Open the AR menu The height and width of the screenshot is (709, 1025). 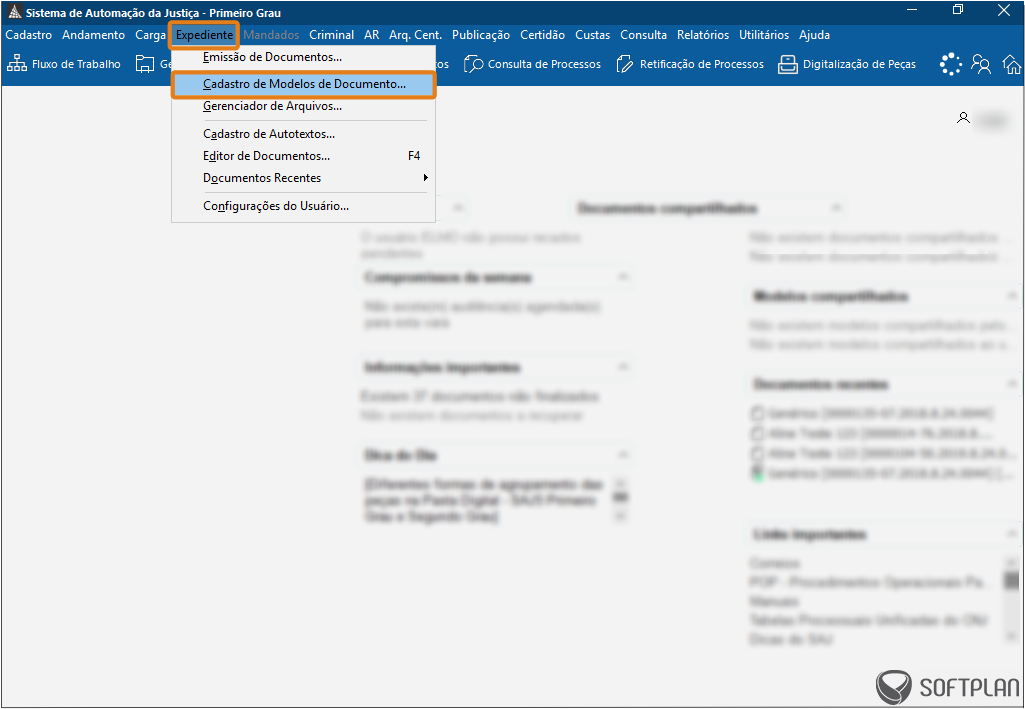[x=372, y=35]
